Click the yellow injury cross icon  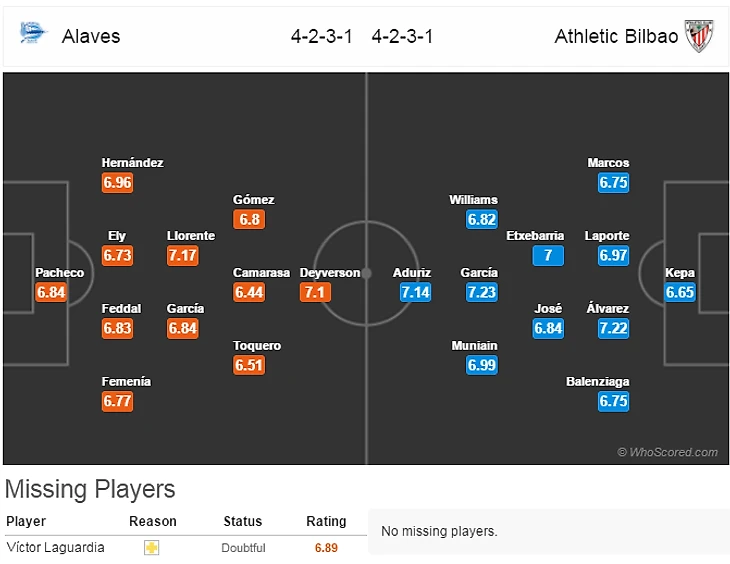click(152, 548)
